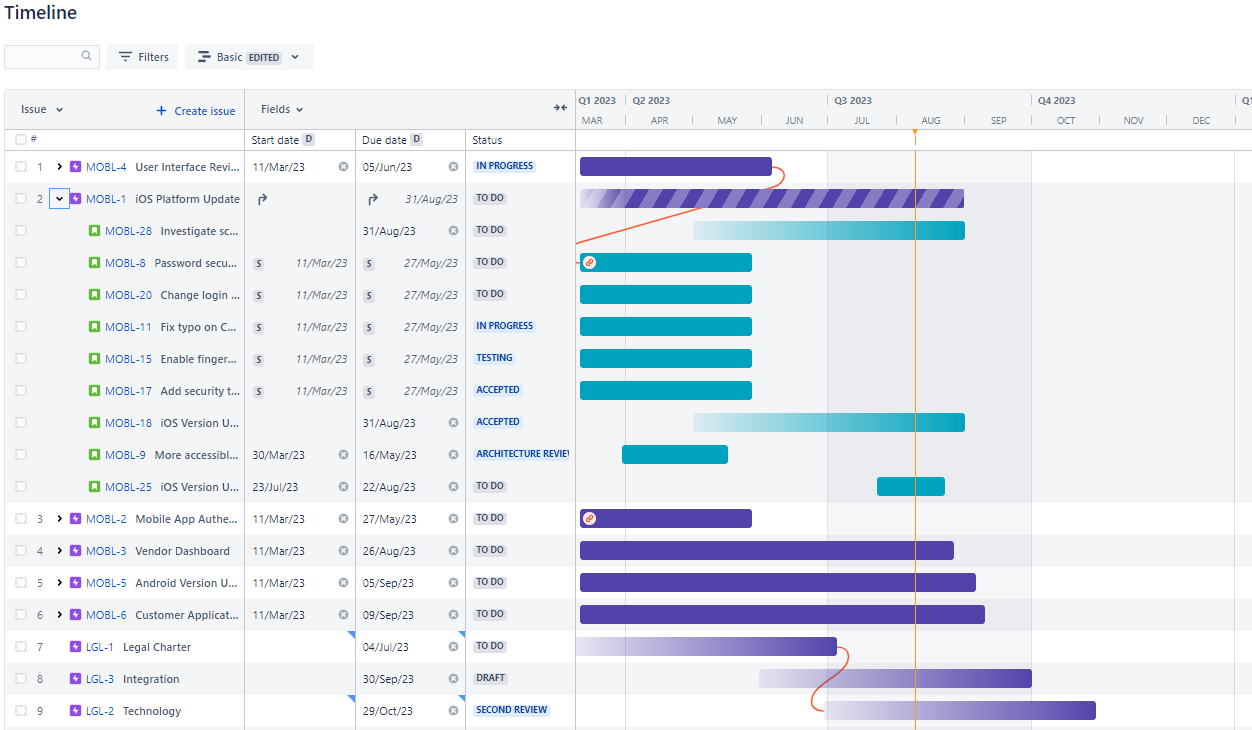Select the checkbox on the LGL-3 Integration row
Screen dimensions: 1252x730
21,678
